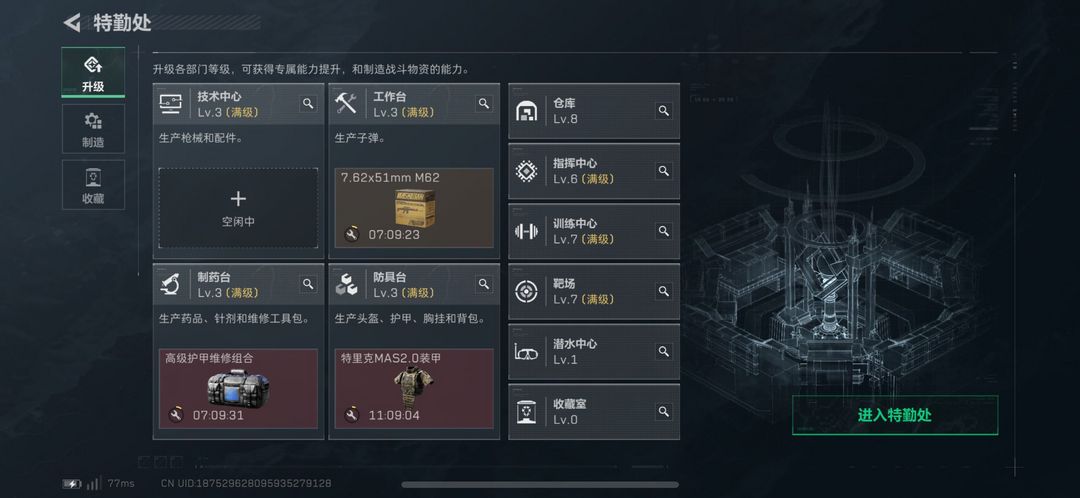Click the 训练中心 dumbbell icon
Screen dimensions: 1080x498
(527, 231)
